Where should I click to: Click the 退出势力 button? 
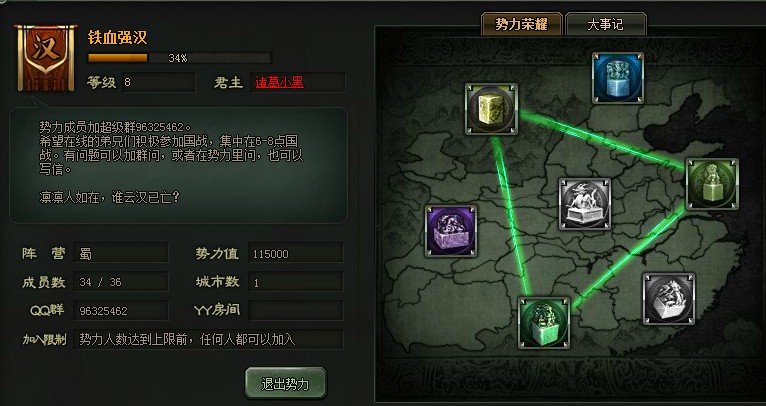(x=286, y=384)
